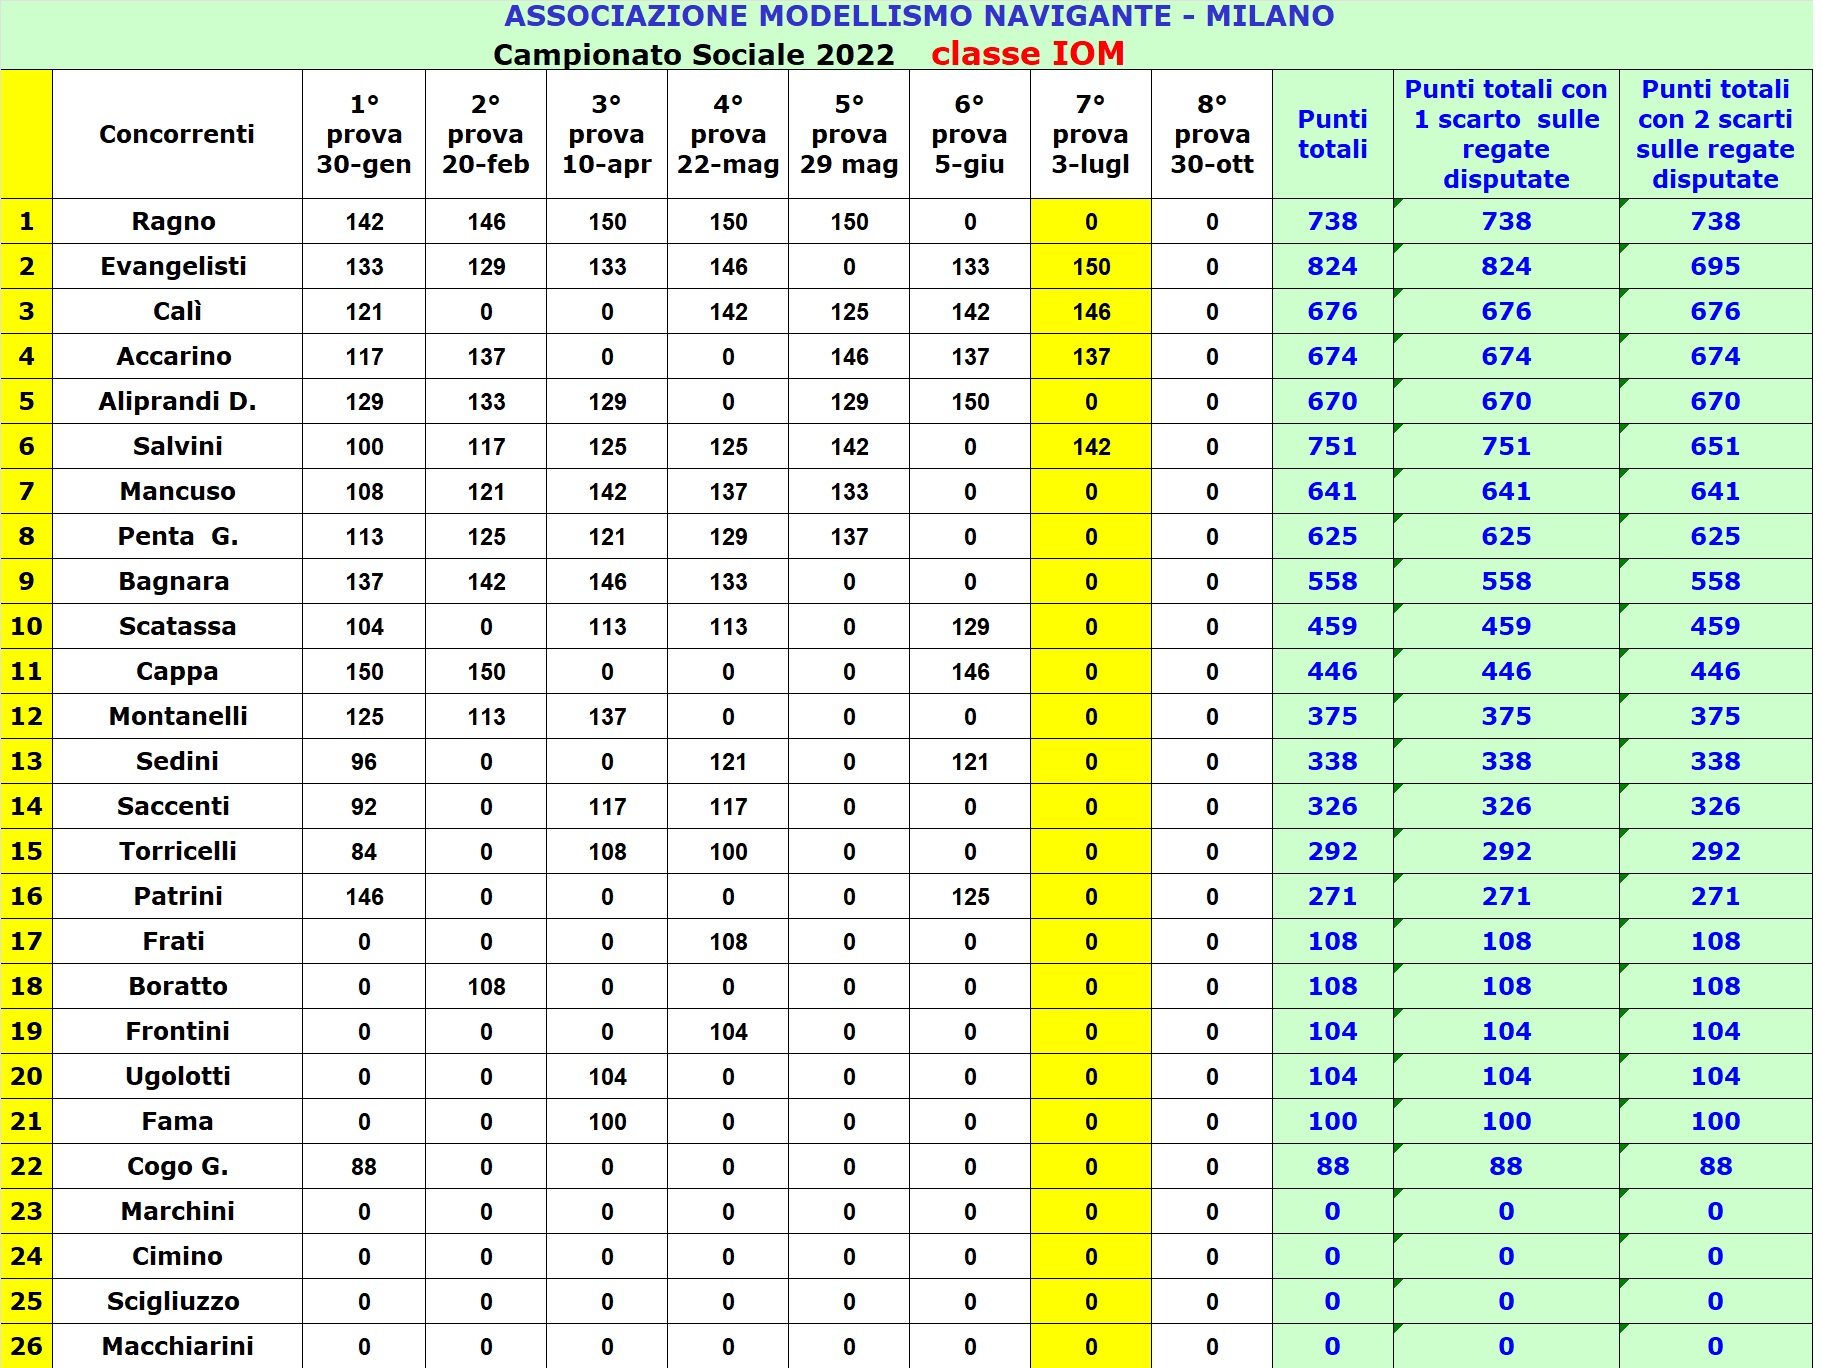Select the competitor name 'Patrini'
Viewport: 1822px width, 1368px height.
tap(178, 897)
